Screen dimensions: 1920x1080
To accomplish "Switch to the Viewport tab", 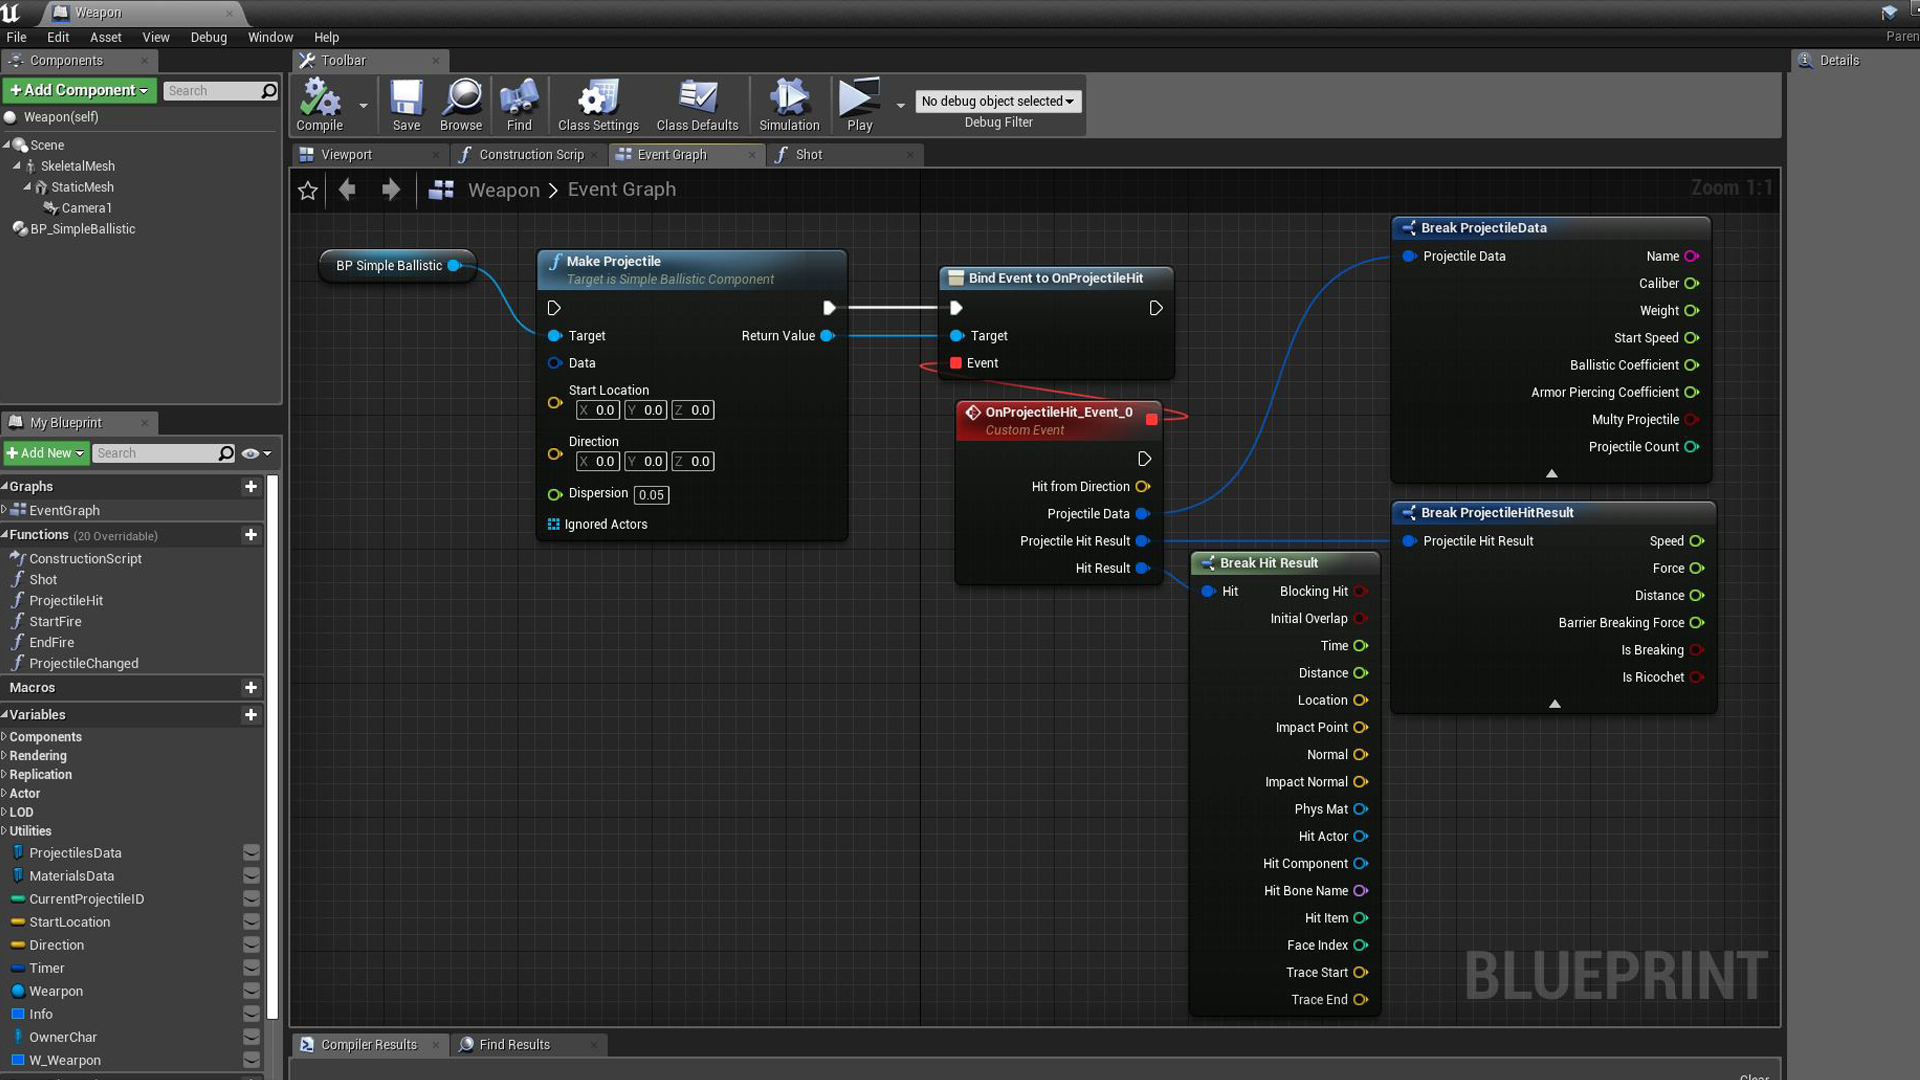I will pyautogui.click(x=347, y=154).
